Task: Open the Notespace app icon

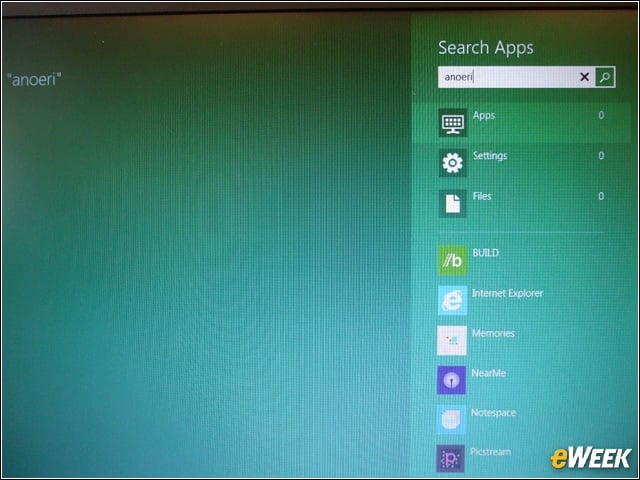Action: (451, 420)
